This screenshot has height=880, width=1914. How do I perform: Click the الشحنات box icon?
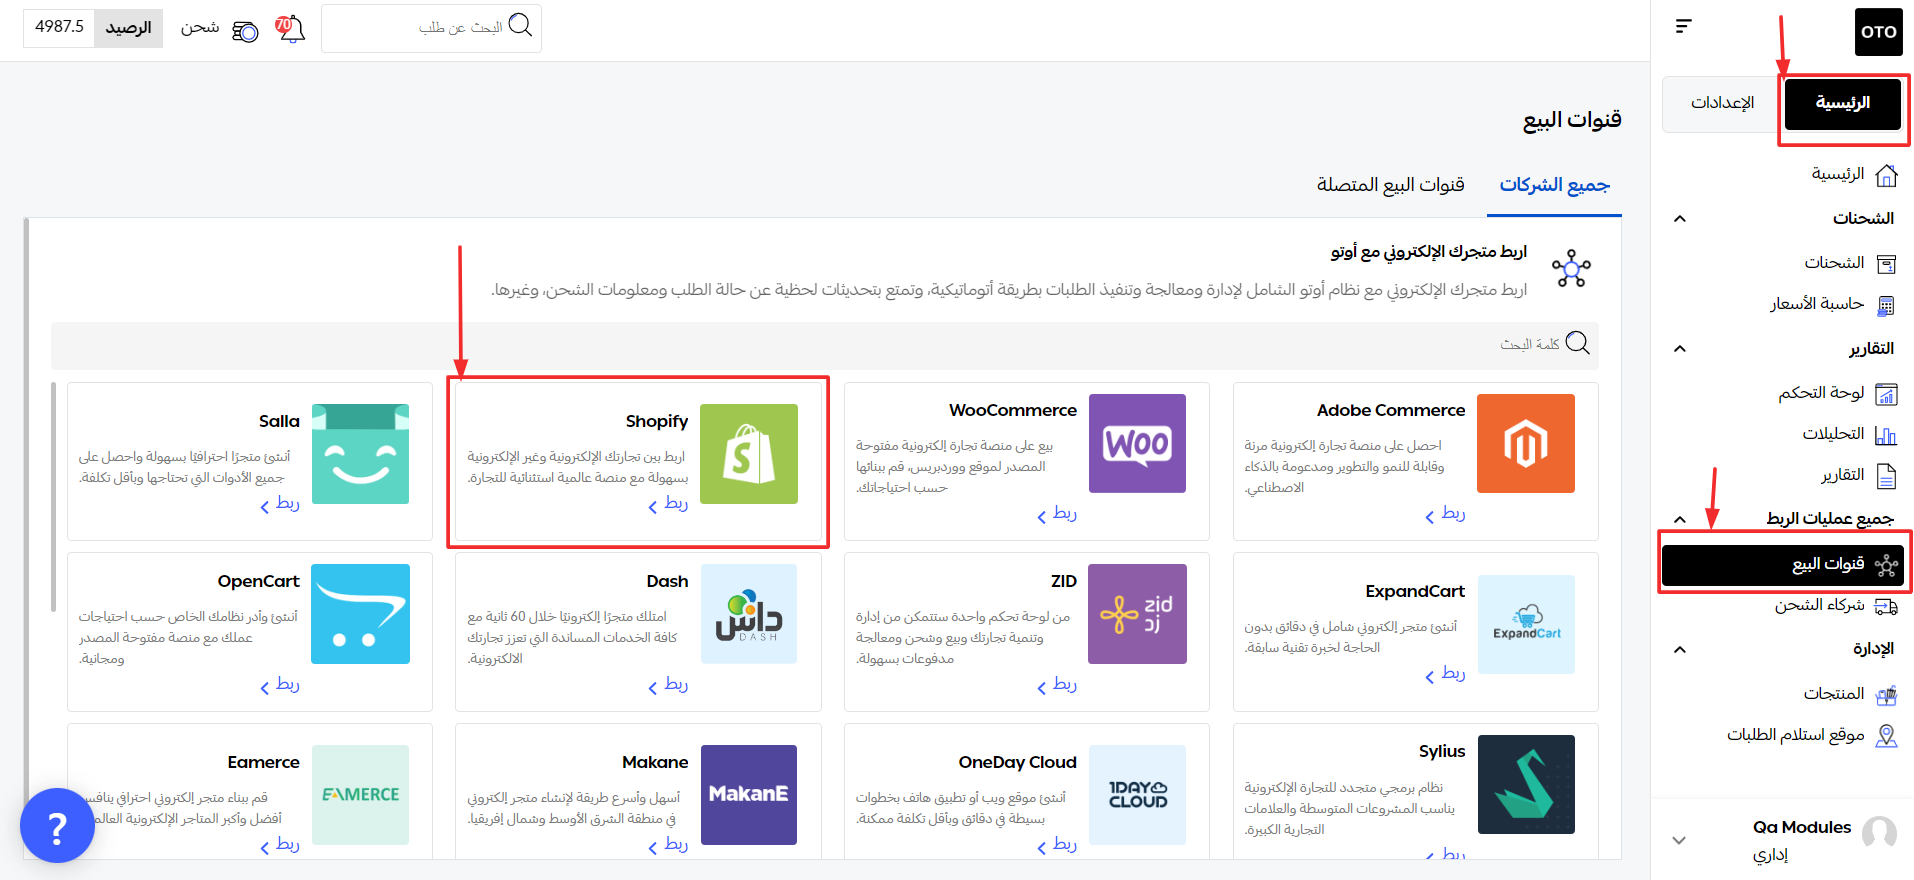pyautogui.click(x=1886, y=264)
